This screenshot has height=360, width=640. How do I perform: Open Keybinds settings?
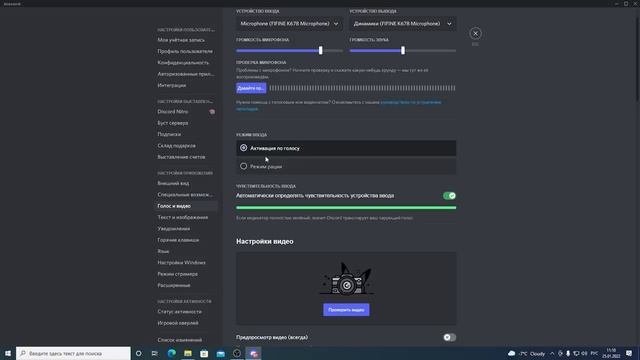pos(178,240)
